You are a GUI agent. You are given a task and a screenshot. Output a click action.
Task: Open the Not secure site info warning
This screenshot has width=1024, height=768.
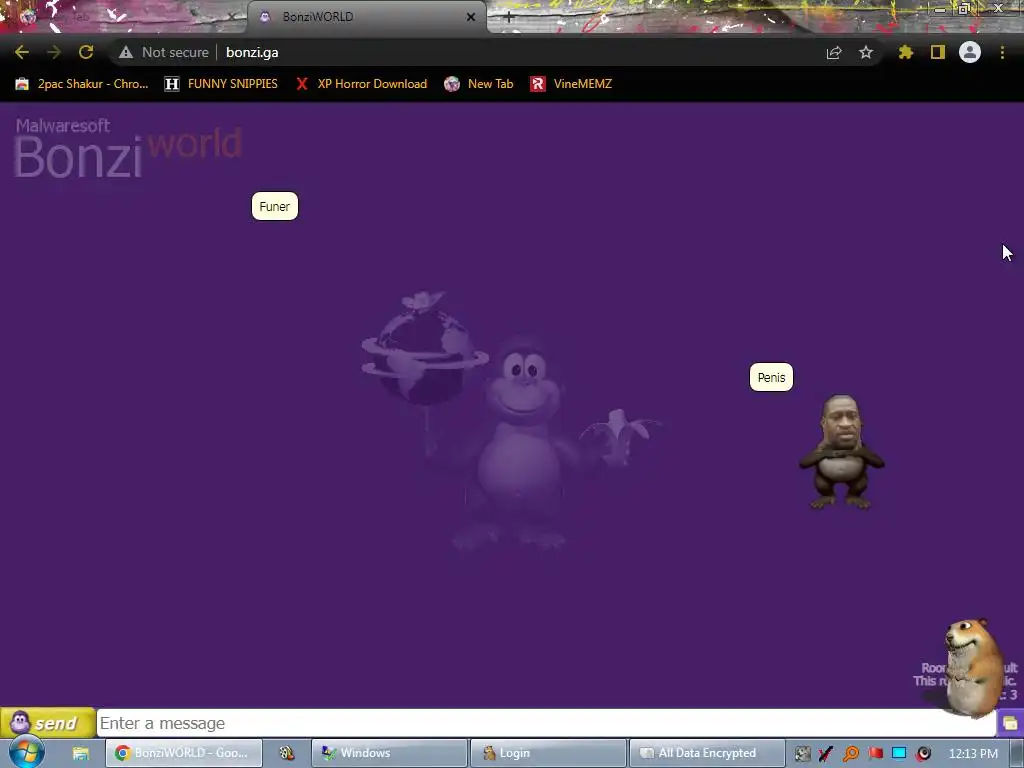[x=164, y=52]
